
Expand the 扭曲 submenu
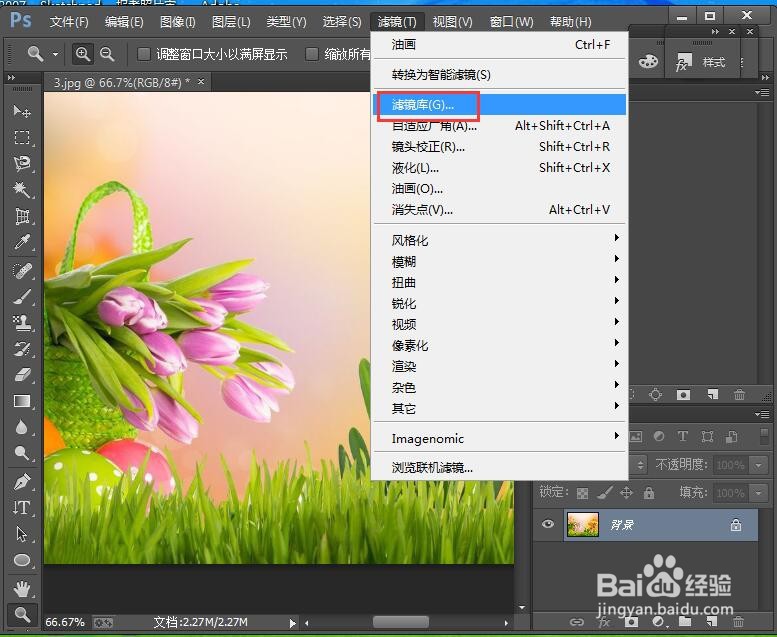500,283
